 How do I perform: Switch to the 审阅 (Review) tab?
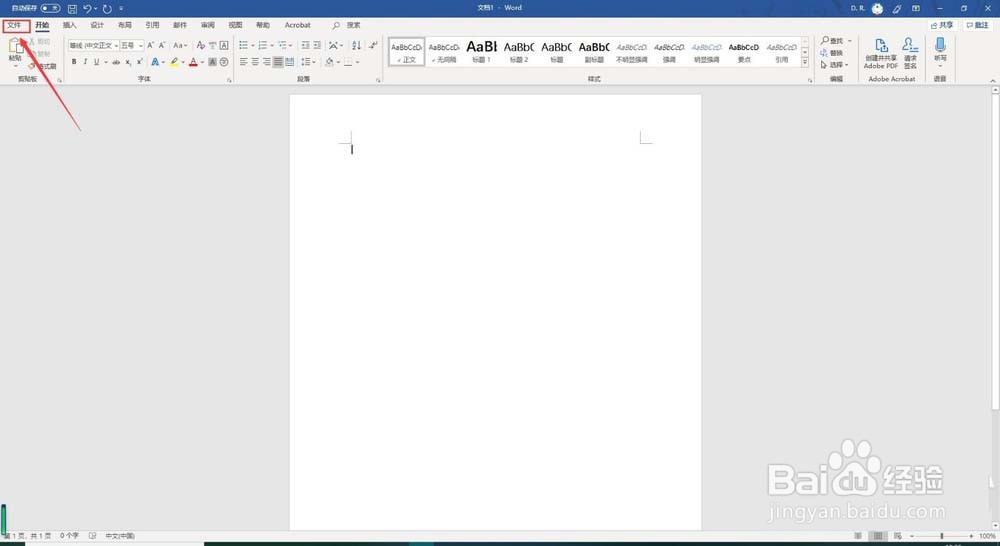[x=207, y=25]
